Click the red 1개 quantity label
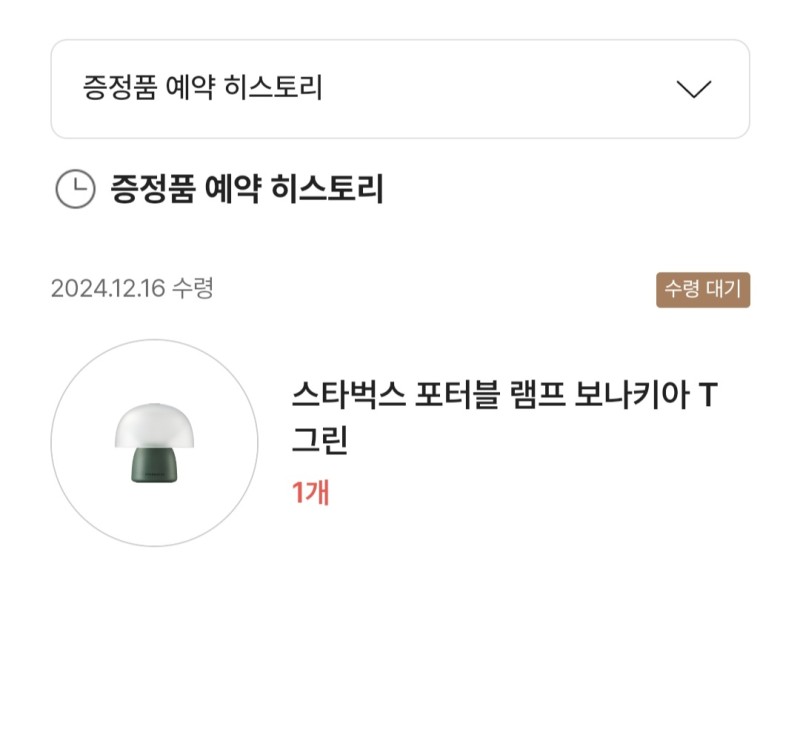This screenshot has height=755, width=800. pyautogui.click(x=310, y=493)
